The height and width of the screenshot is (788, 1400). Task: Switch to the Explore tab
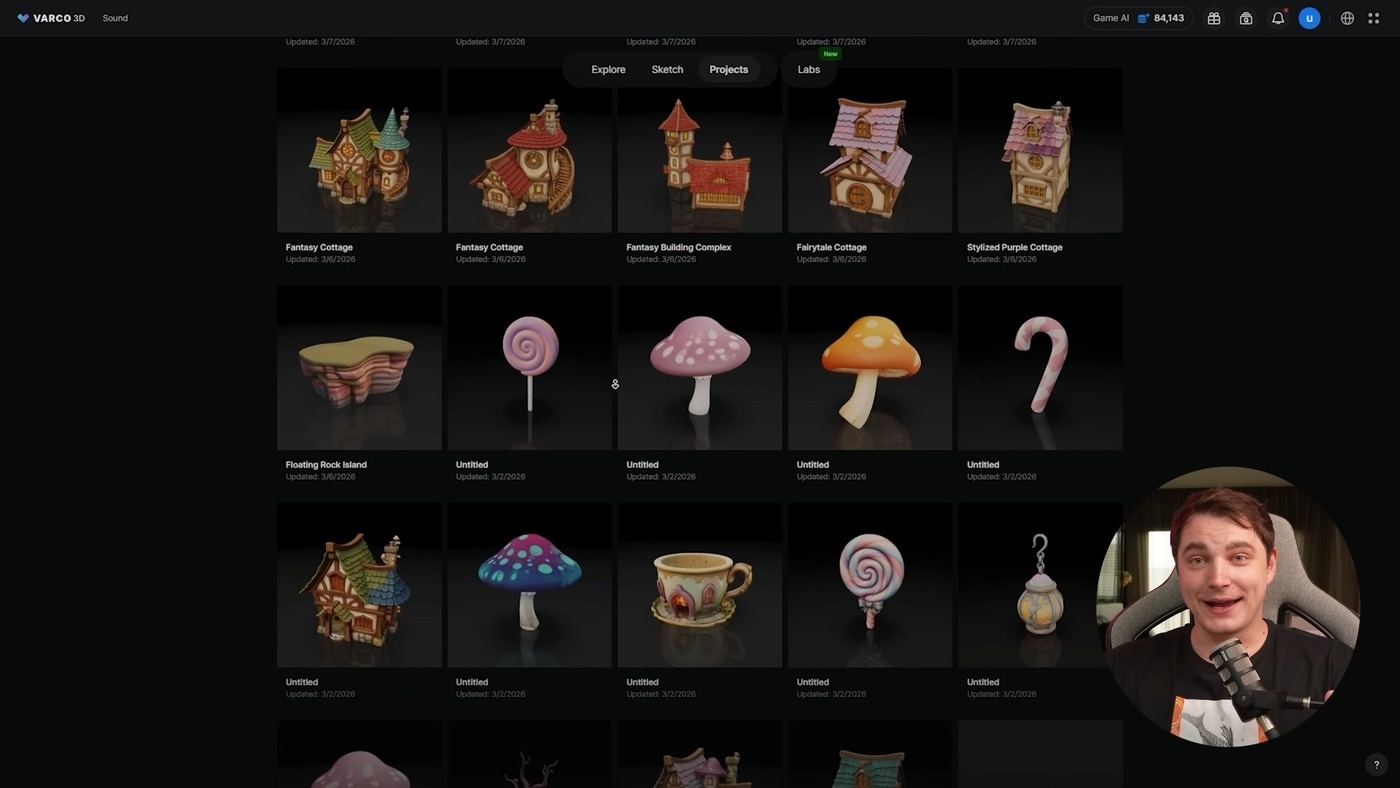tap(608, 70)
